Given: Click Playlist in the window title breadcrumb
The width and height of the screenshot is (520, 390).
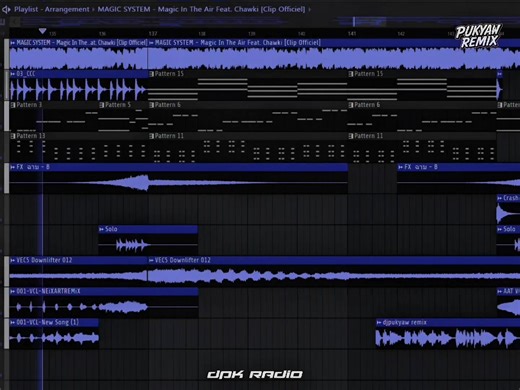Looking at the screenshot, I should tap(26, 9).
